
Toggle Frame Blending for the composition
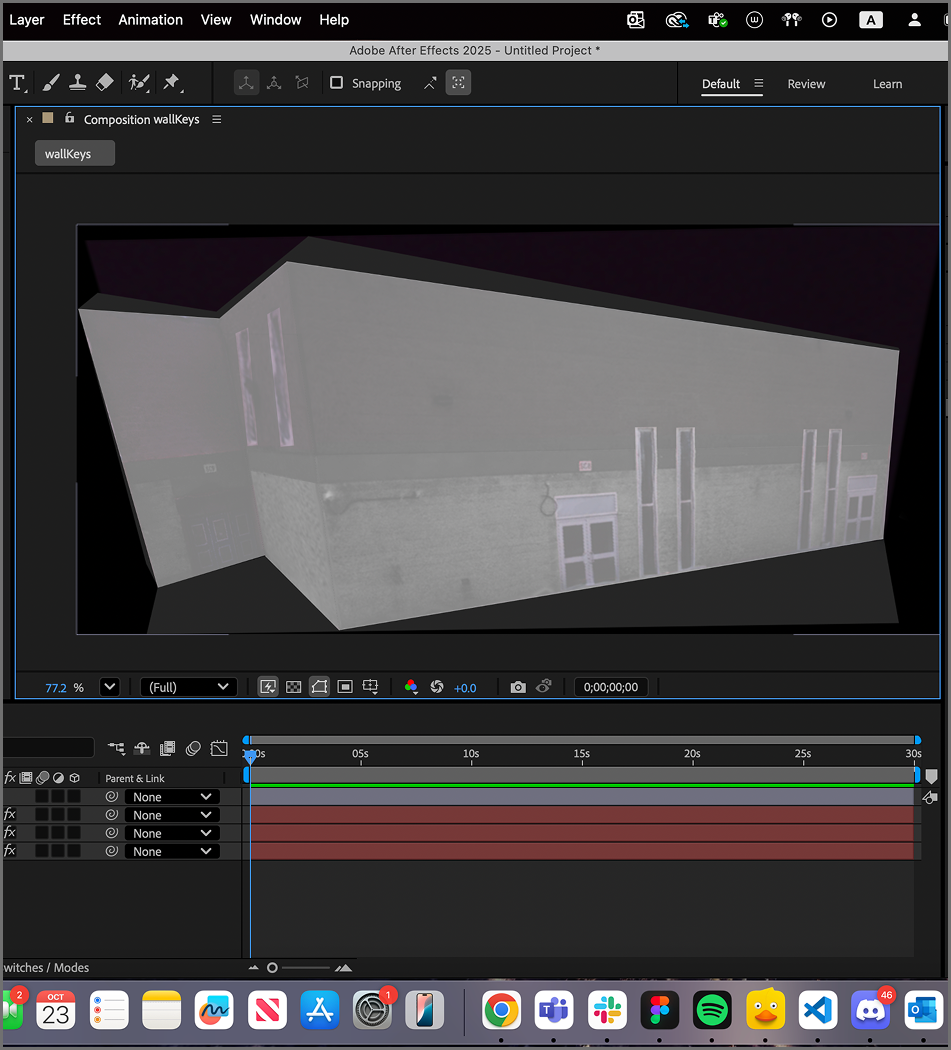168,748
